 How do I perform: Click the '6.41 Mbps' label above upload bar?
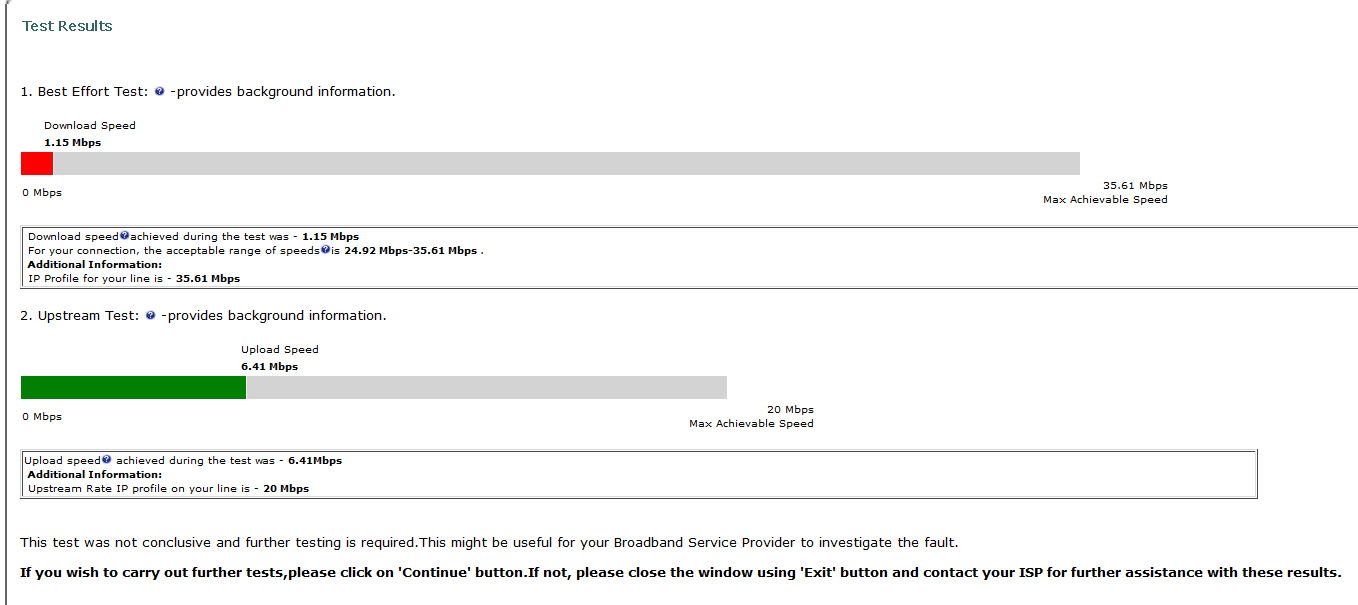pyautogui.click(x=269, y=367)
